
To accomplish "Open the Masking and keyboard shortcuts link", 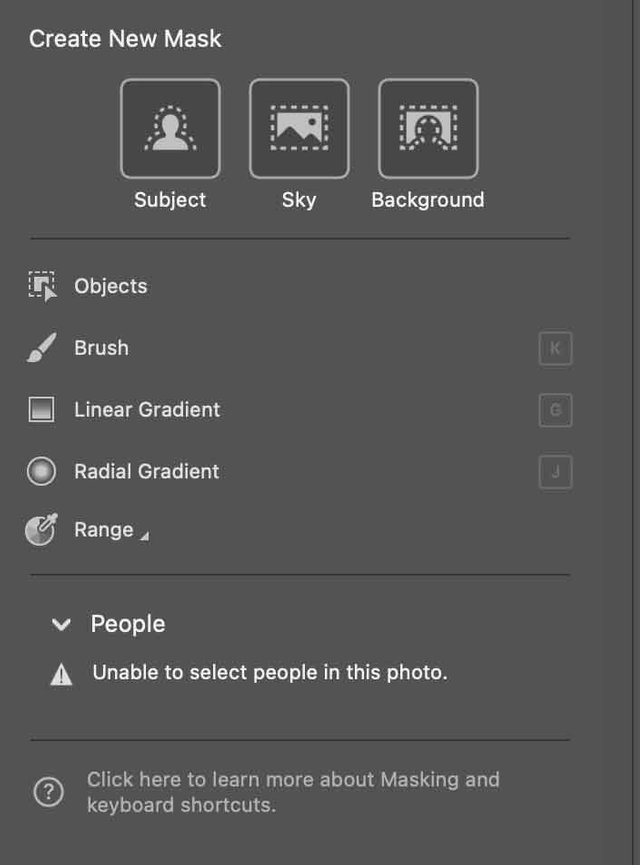I will click(293, 792).
